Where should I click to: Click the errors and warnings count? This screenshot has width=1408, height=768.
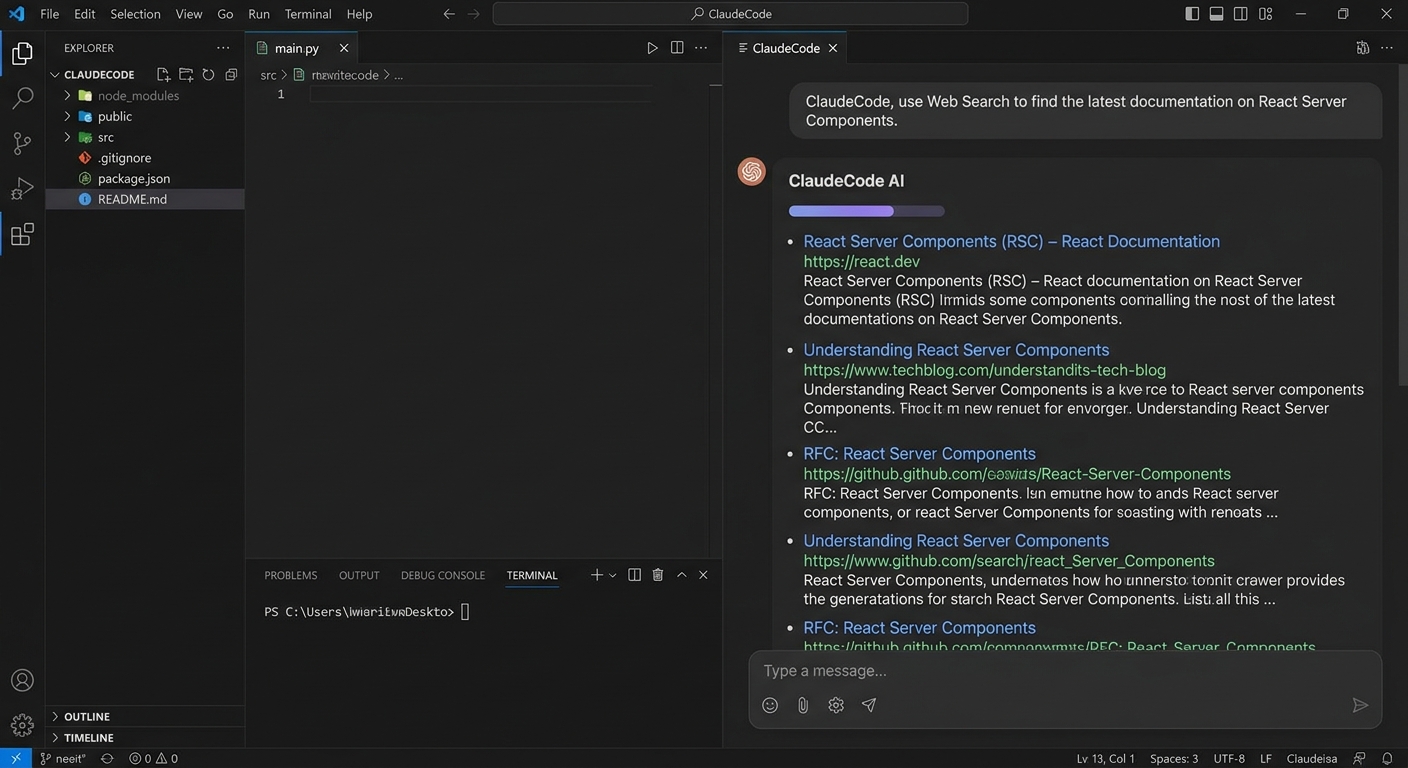153,758
